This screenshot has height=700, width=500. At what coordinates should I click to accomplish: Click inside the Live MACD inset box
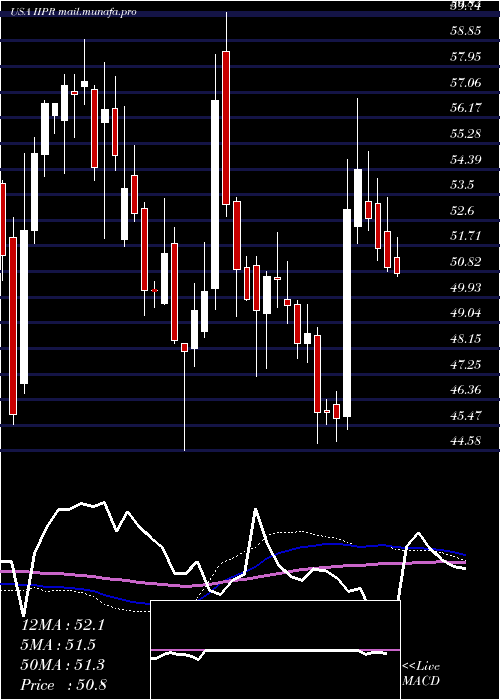point(275,650)
